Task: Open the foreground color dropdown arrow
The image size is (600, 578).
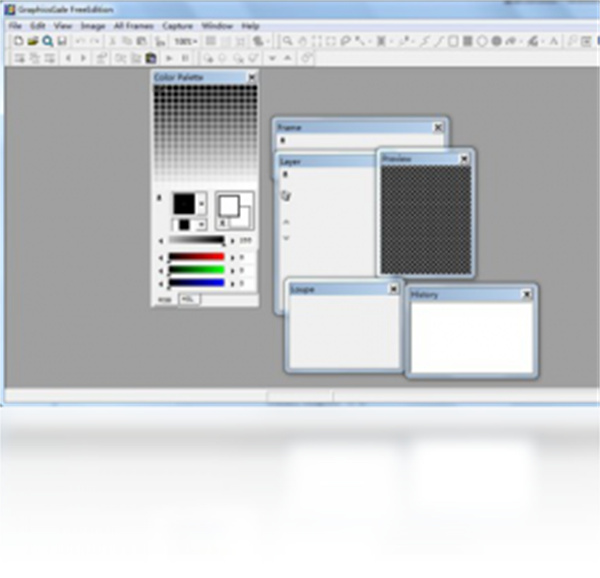Action: click(202, 204)
